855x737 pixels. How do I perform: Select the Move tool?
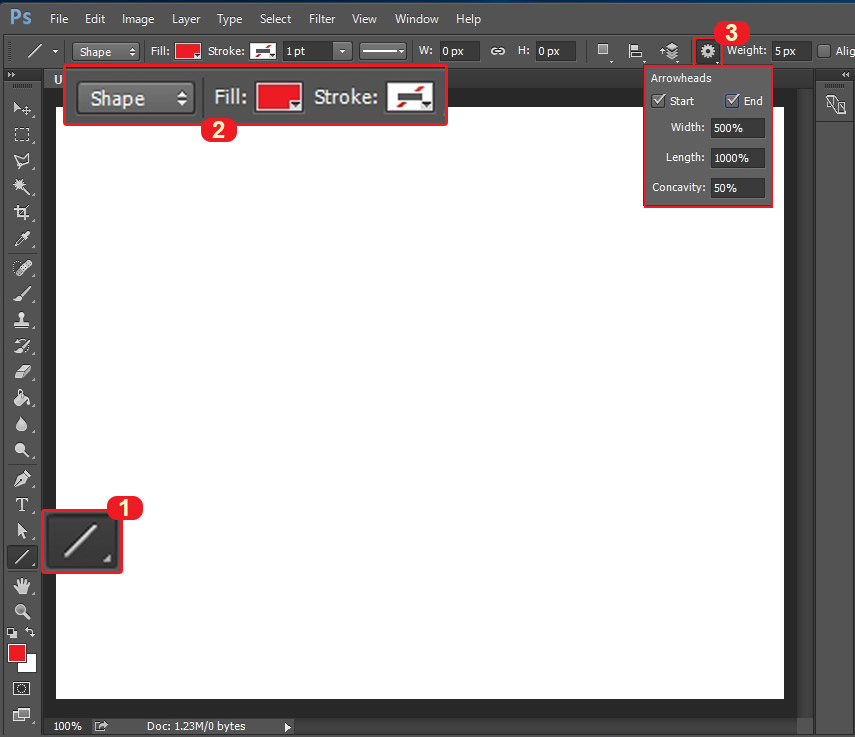click(22, 108)
